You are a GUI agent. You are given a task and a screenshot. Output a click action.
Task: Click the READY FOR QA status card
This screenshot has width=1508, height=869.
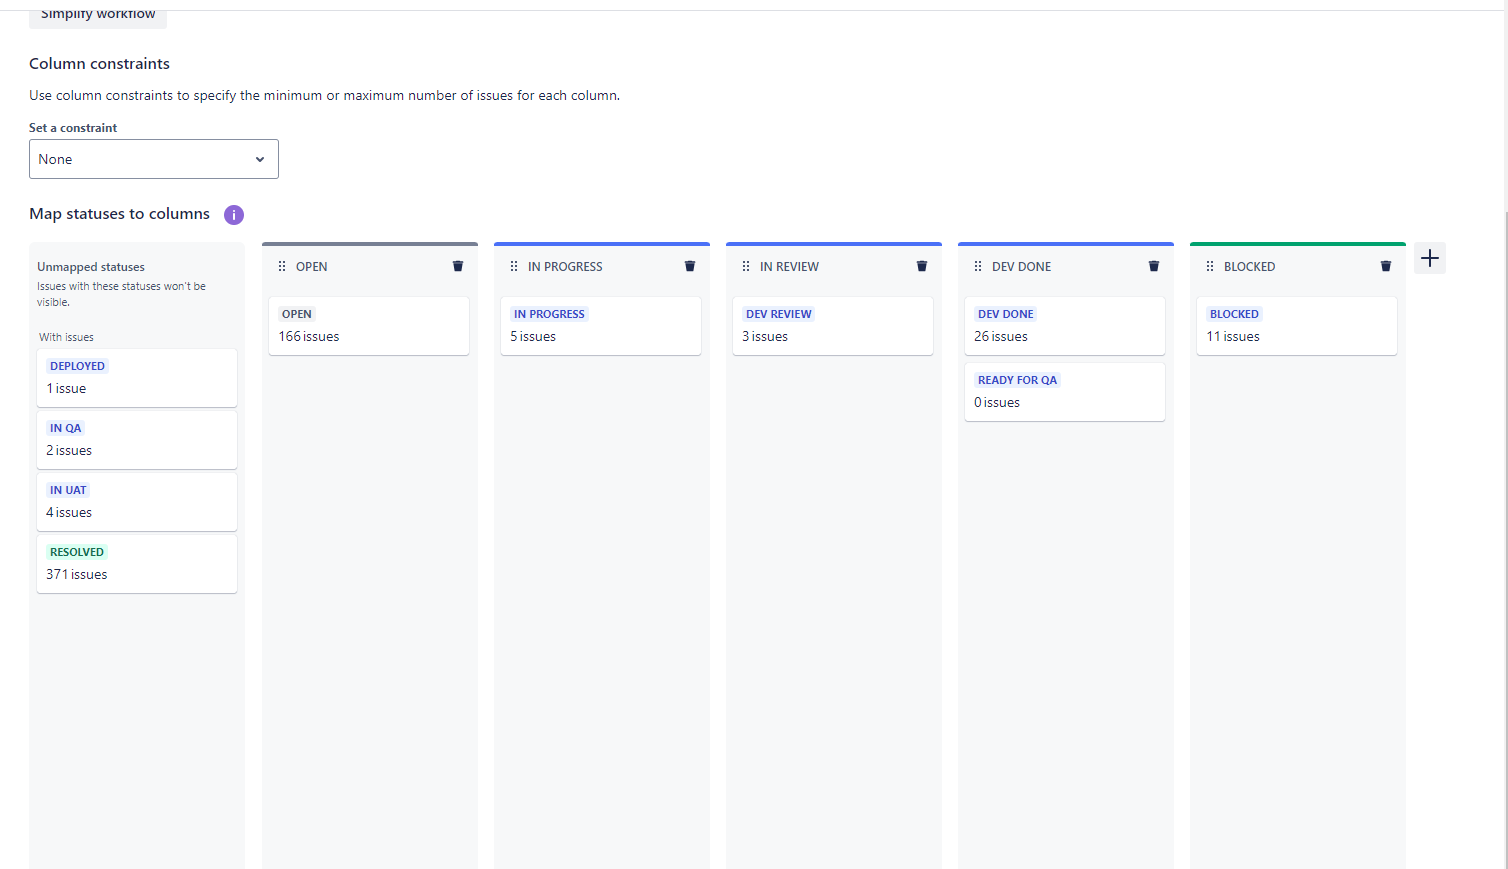[1064, 391]
